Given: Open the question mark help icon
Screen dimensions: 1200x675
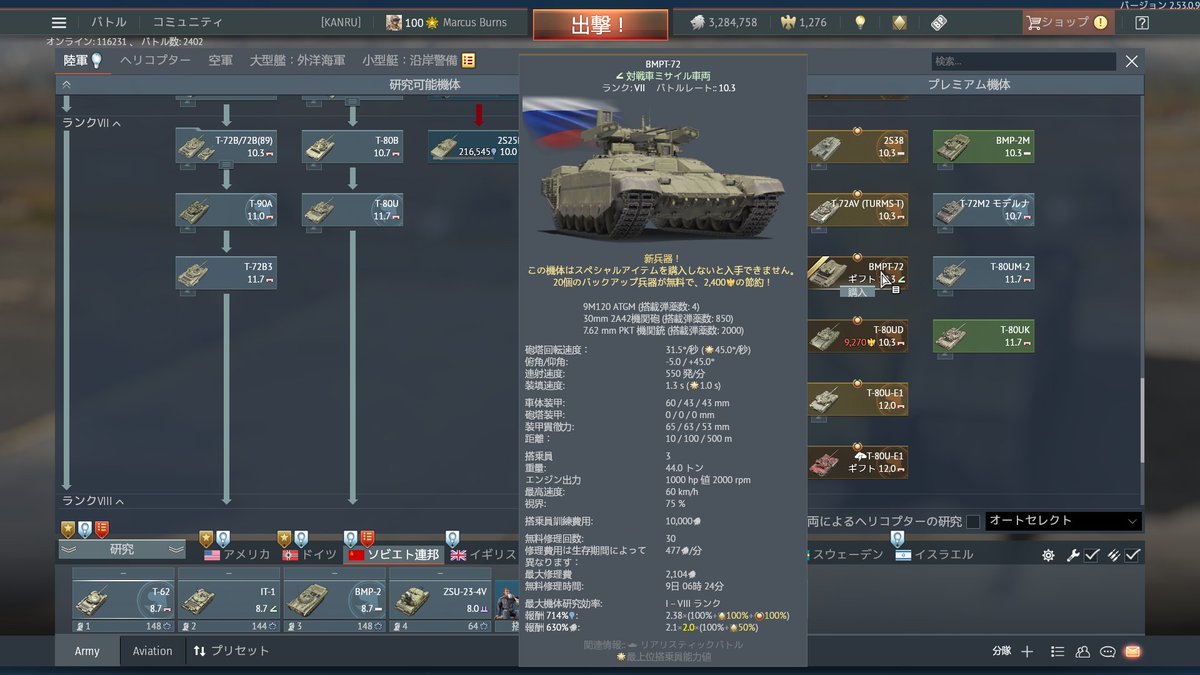Looking at the screenshot, I should pyautogui.click(x=1142, y=22).
